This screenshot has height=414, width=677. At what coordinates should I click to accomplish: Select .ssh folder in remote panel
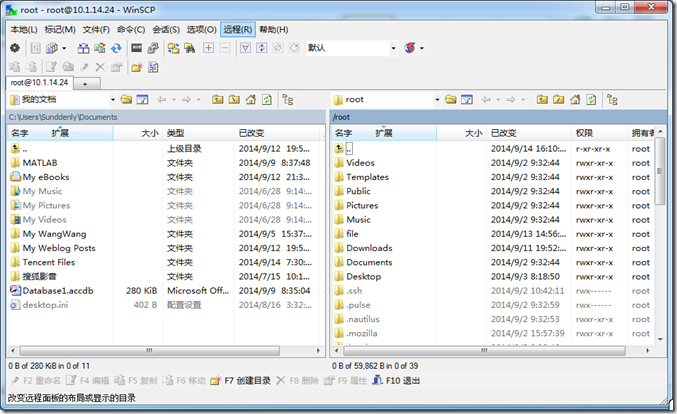[x=354, y=291]
